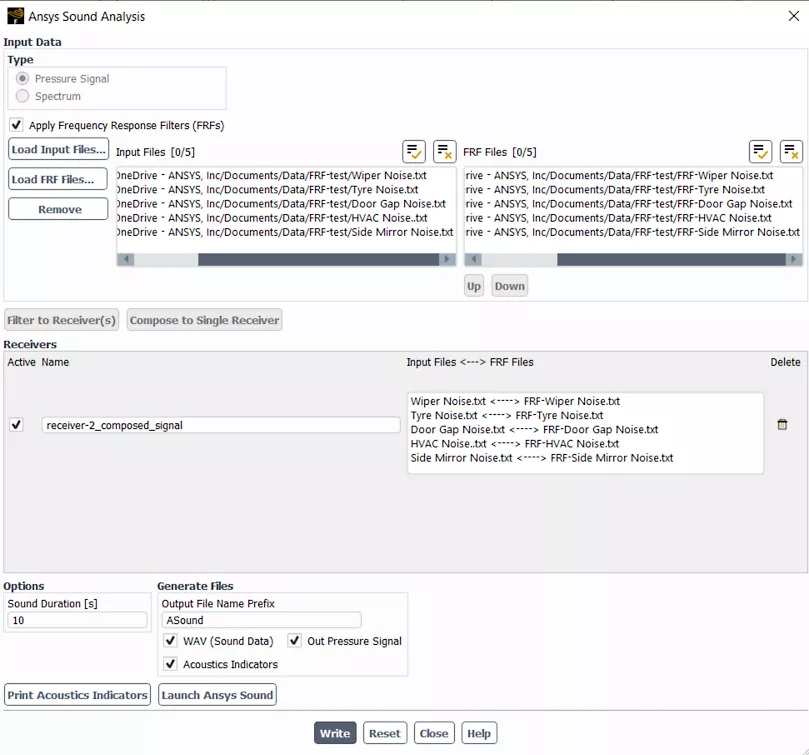809x755 pixels.
Task: Select the Spectrum radio button
Action: 22,96
